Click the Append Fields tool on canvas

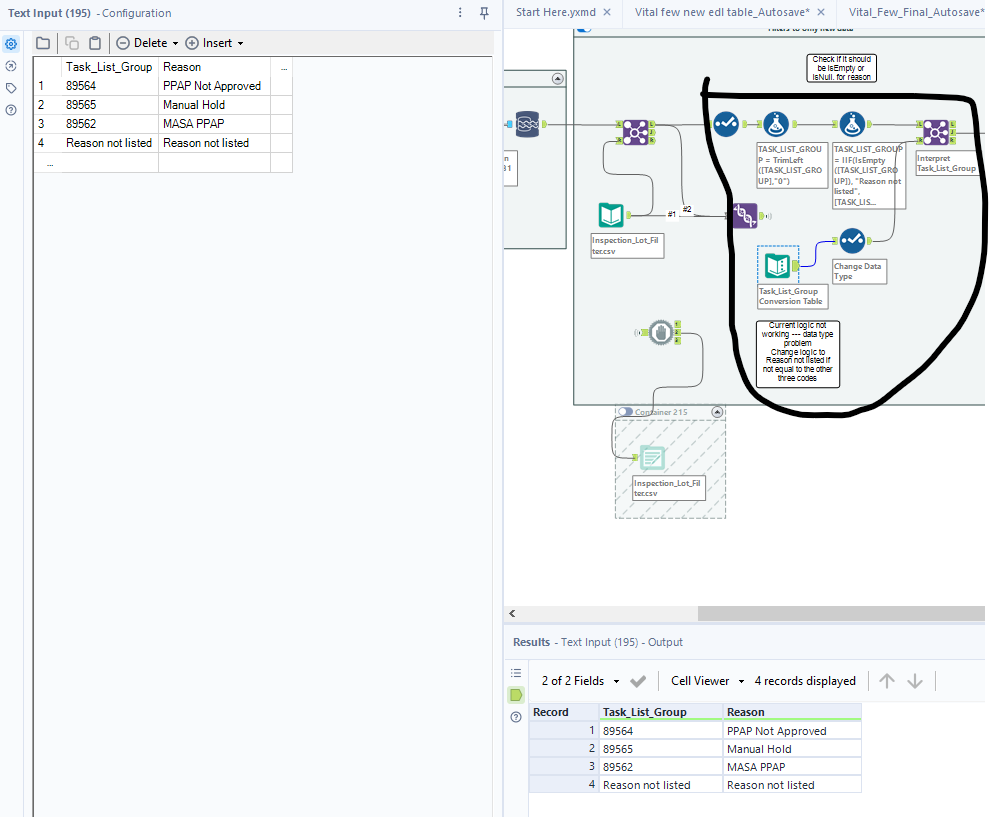tap(743, 214)
